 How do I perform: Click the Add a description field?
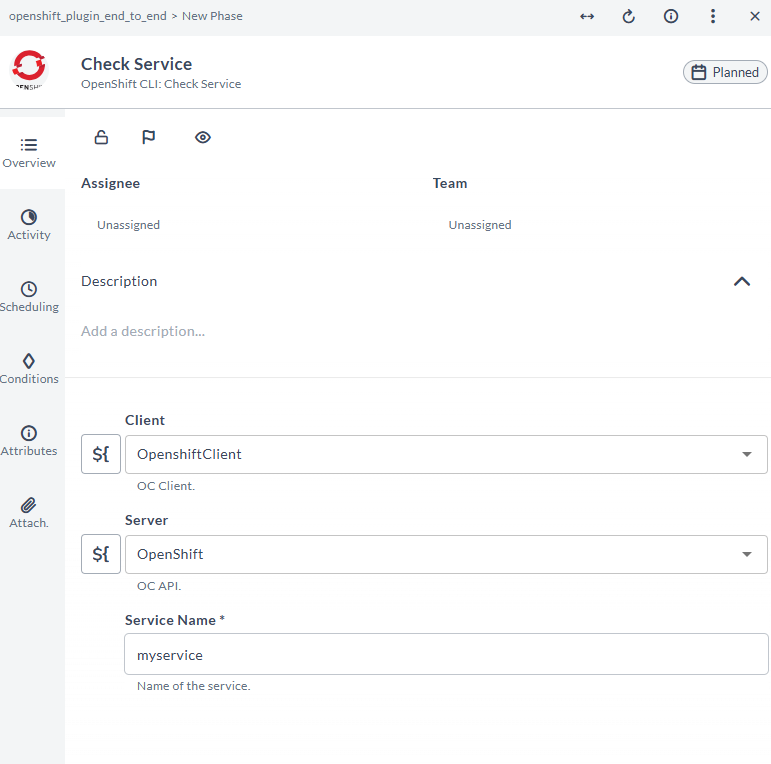tap(143, 331)
